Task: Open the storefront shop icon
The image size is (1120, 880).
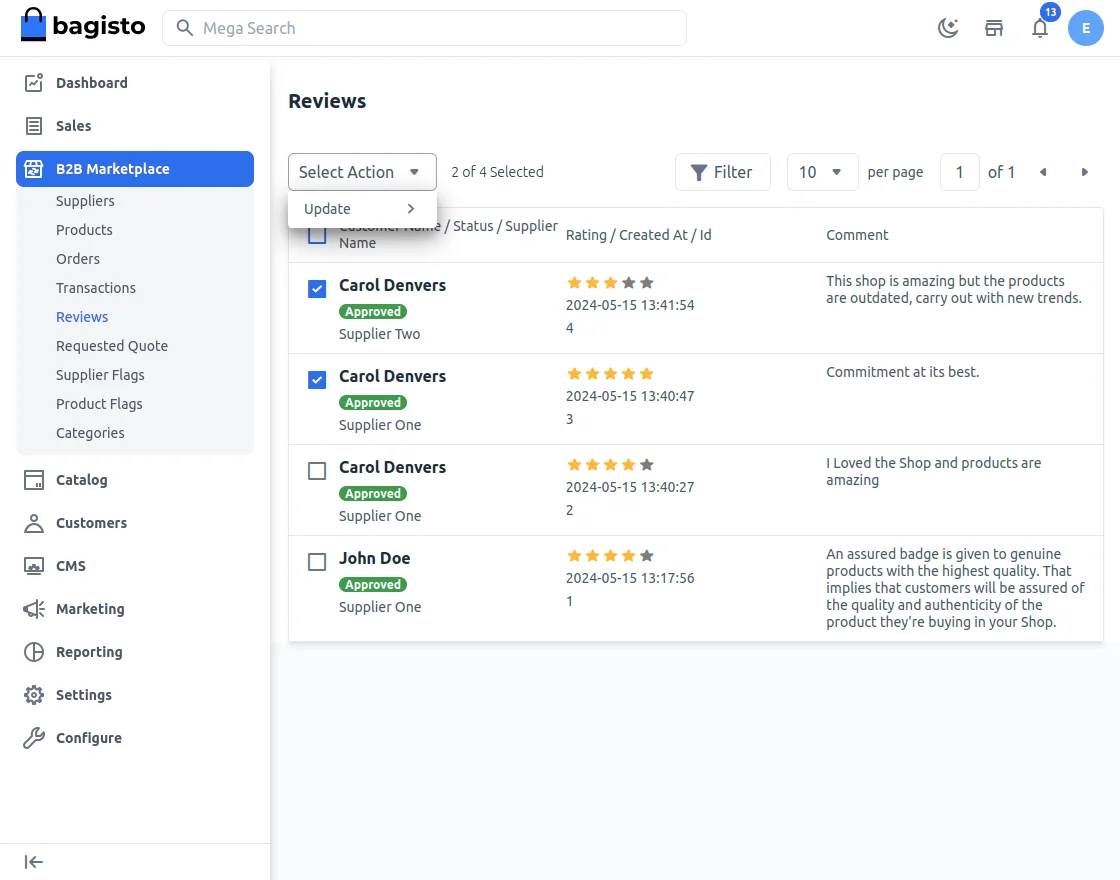Action: [994, 28]
